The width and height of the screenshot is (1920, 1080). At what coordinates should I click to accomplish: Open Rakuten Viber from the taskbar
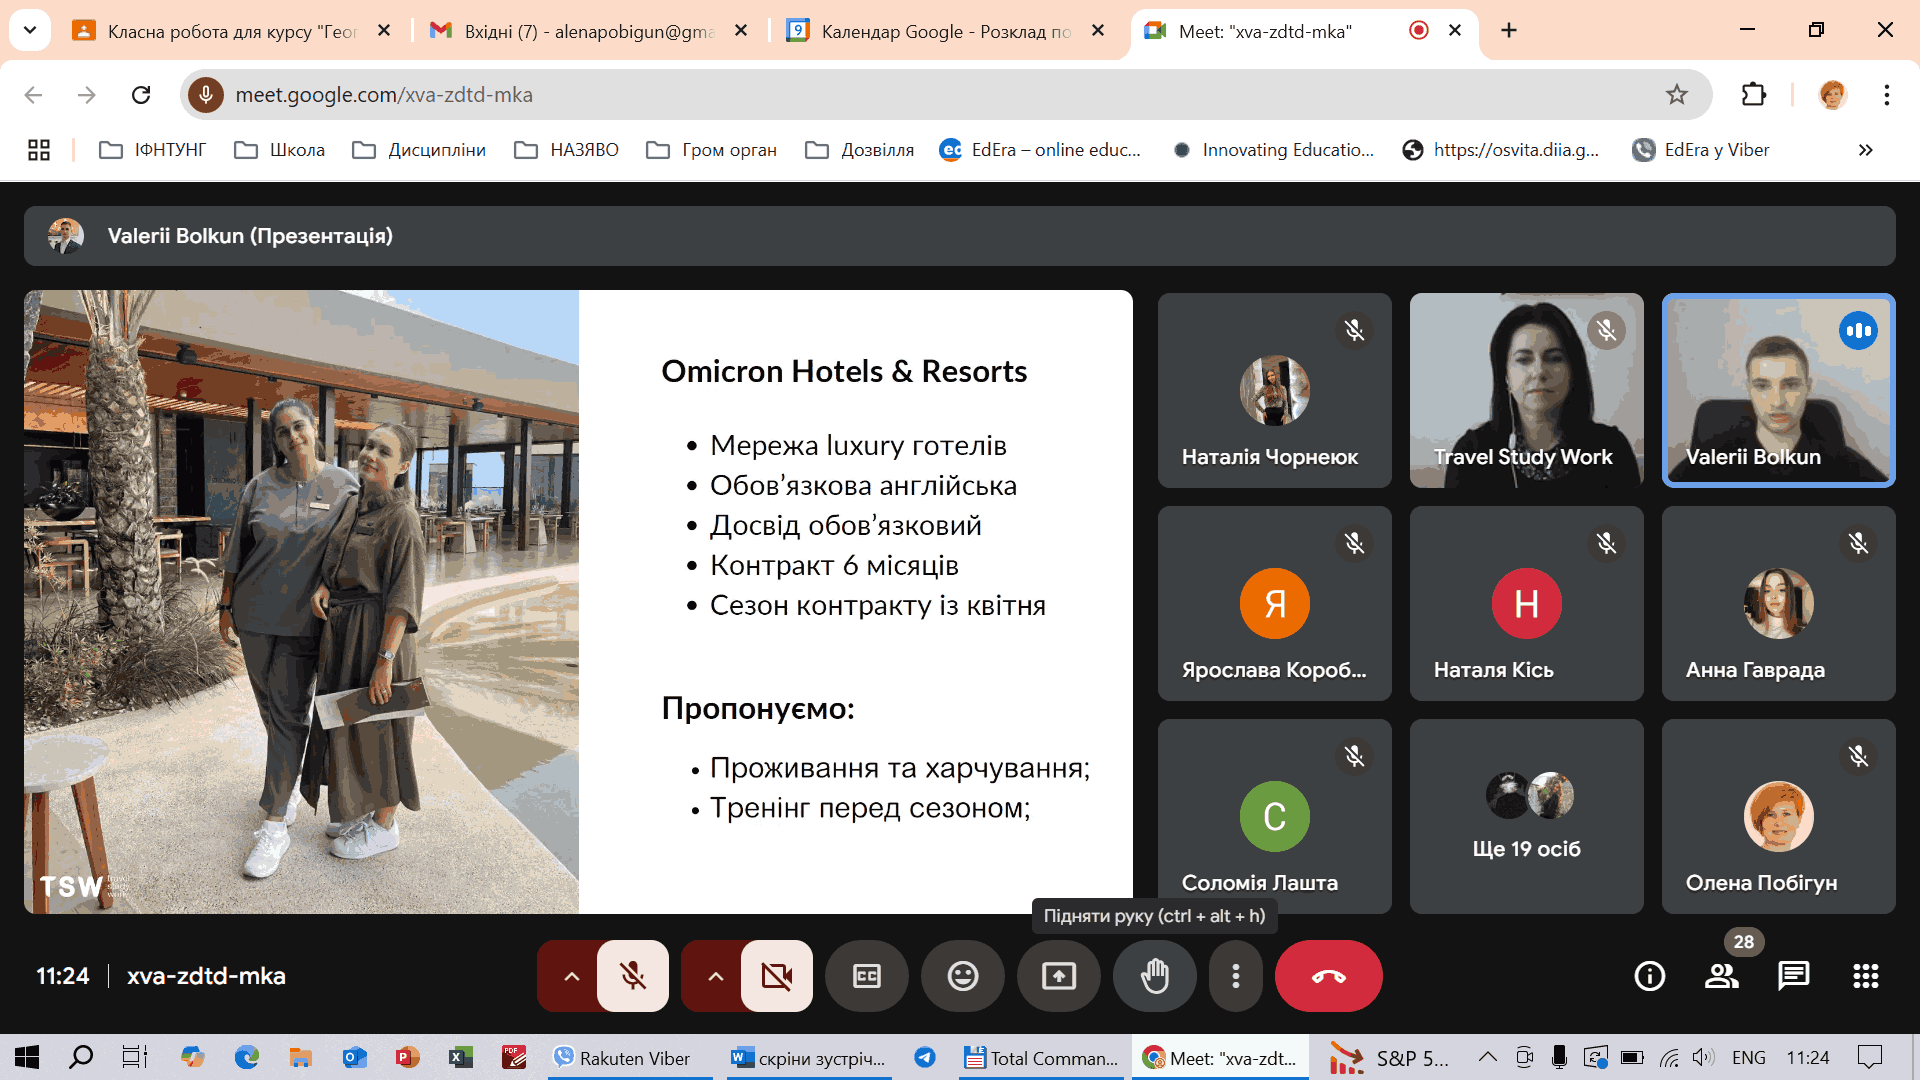click(x=622, y=1058)
